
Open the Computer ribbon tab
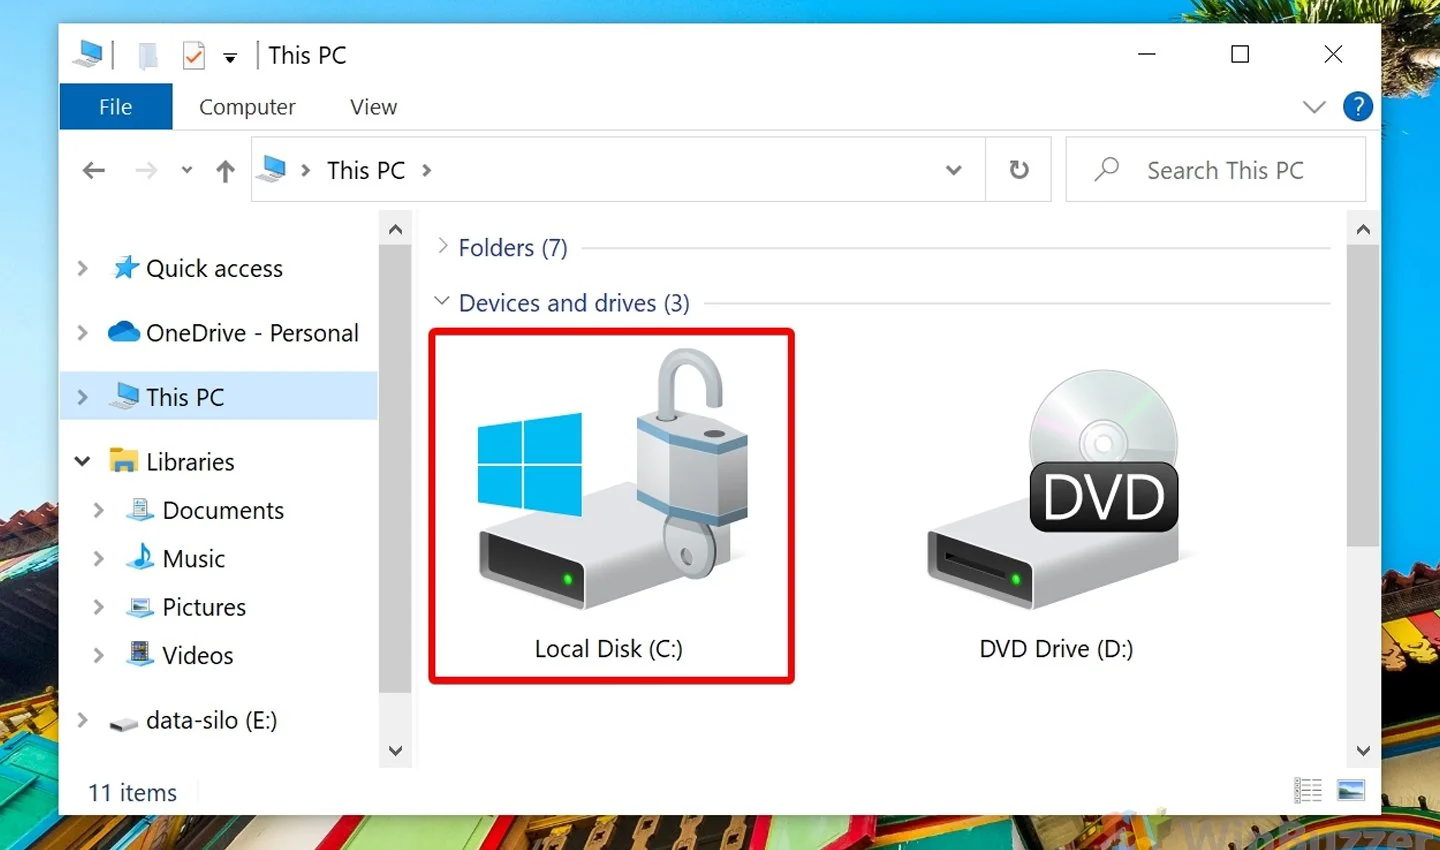247,107
